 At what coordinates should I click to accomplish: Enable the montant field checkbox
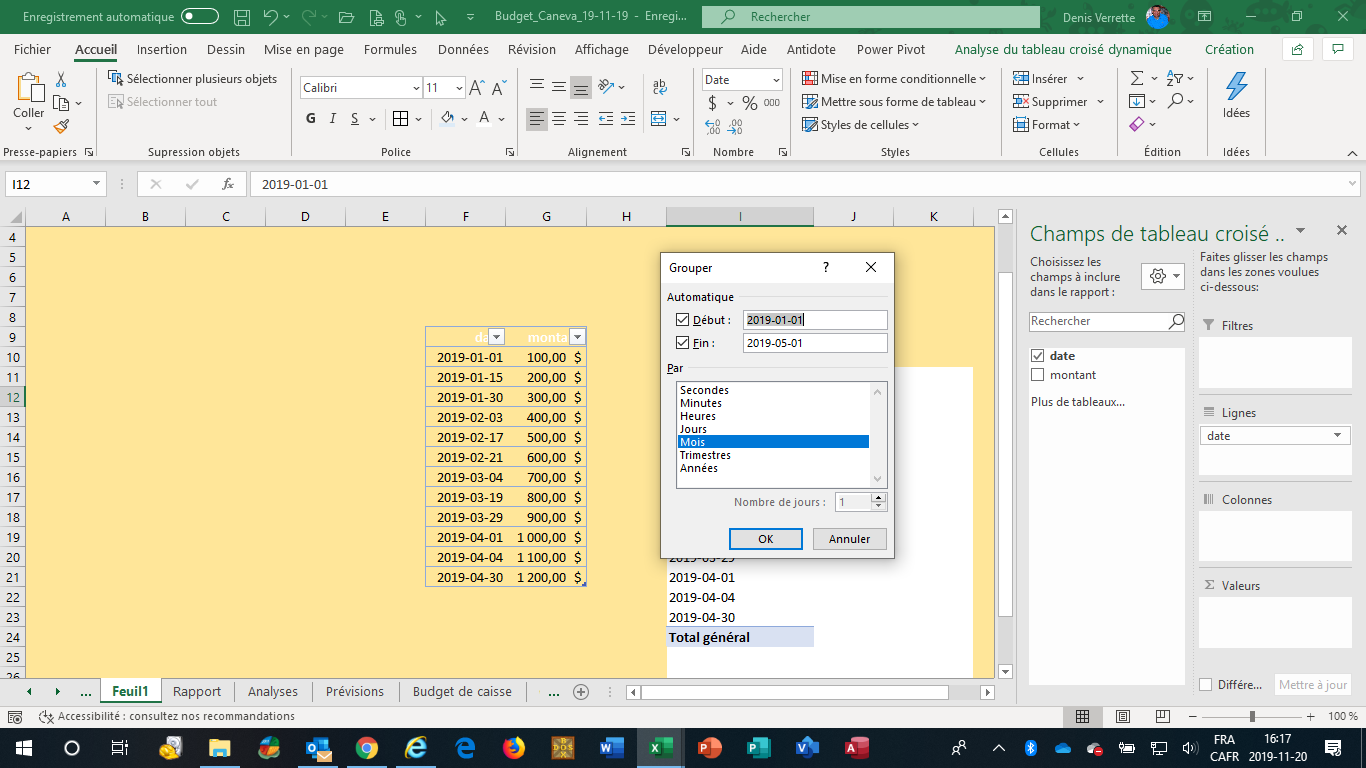point(1037,375)
